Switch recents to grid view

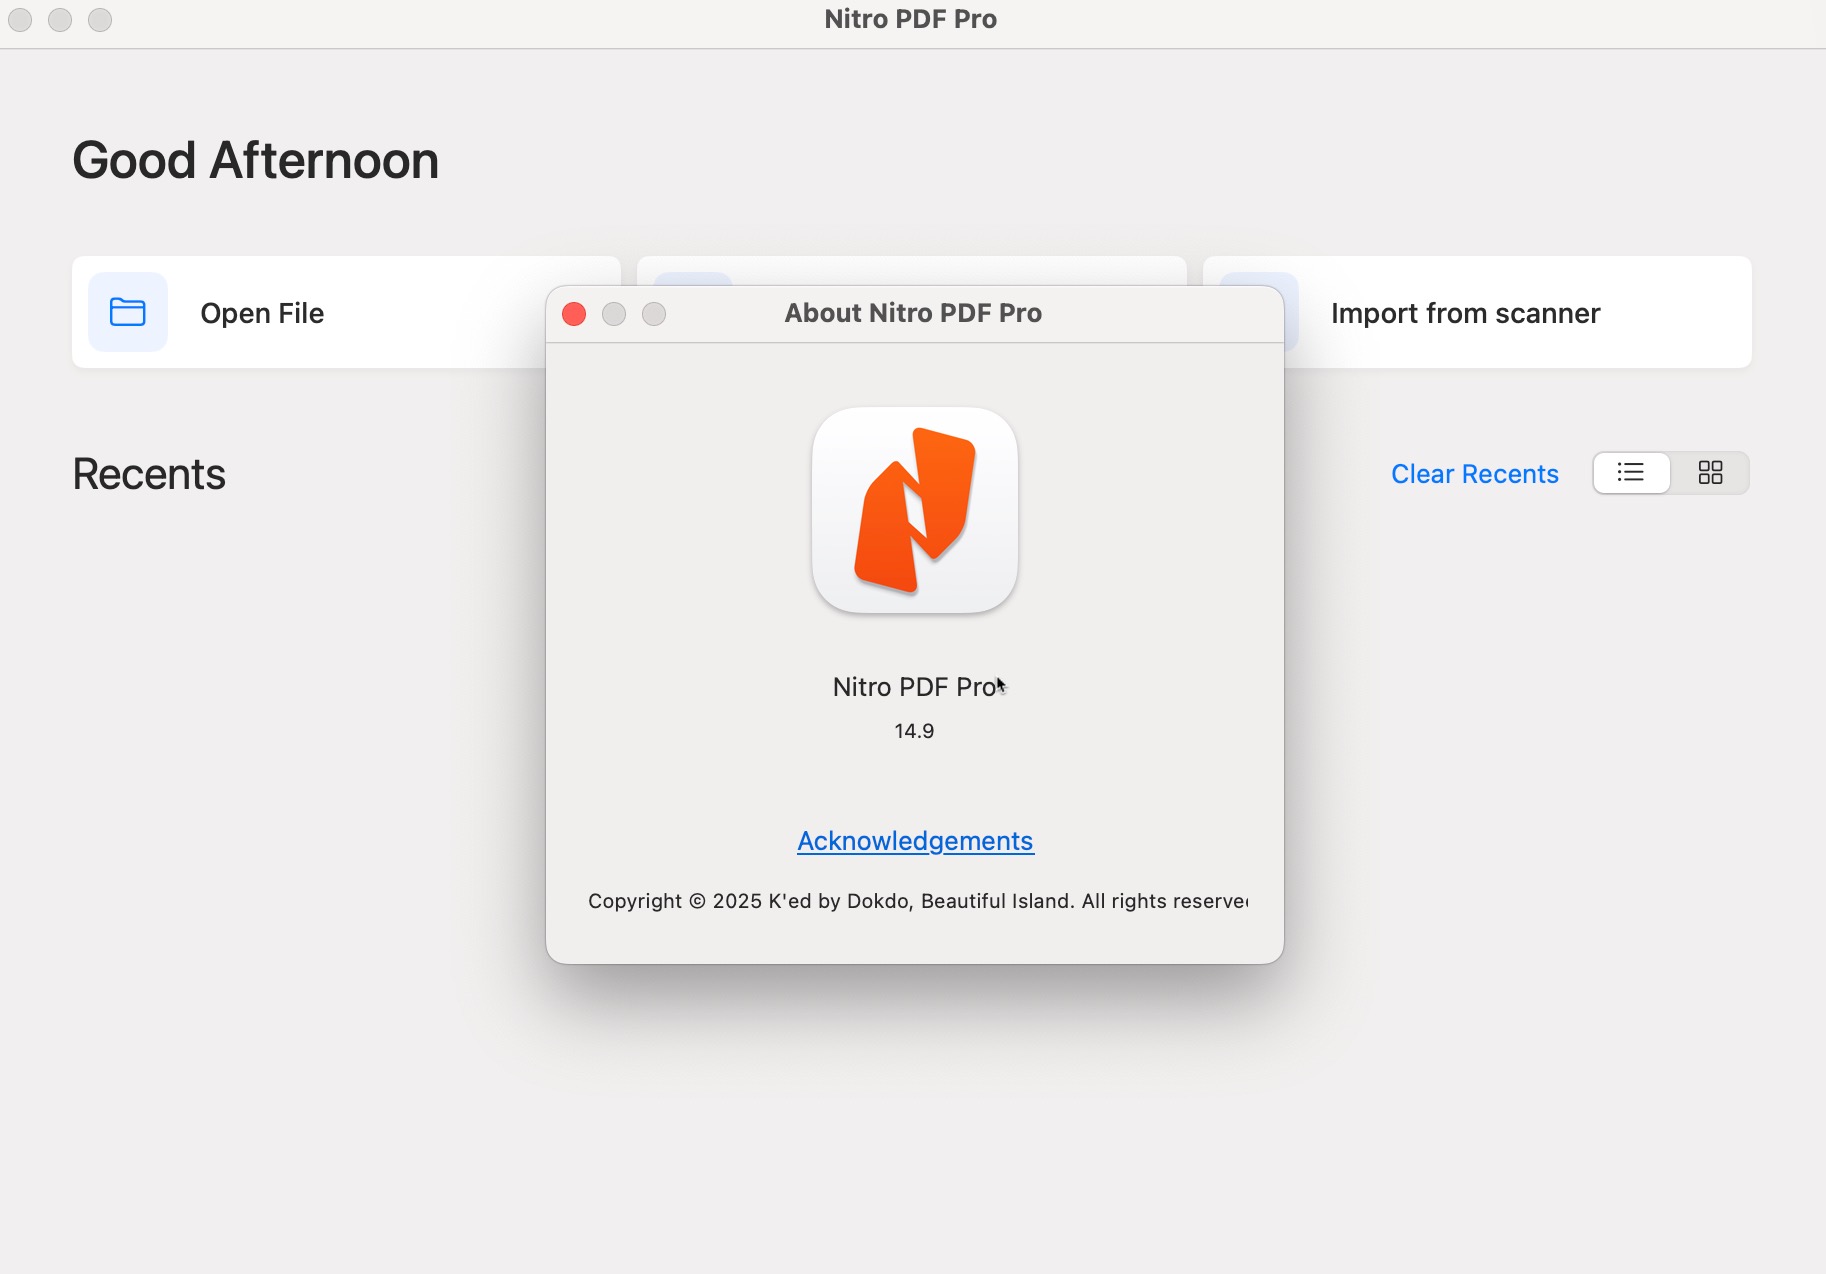pos(1710,473)
